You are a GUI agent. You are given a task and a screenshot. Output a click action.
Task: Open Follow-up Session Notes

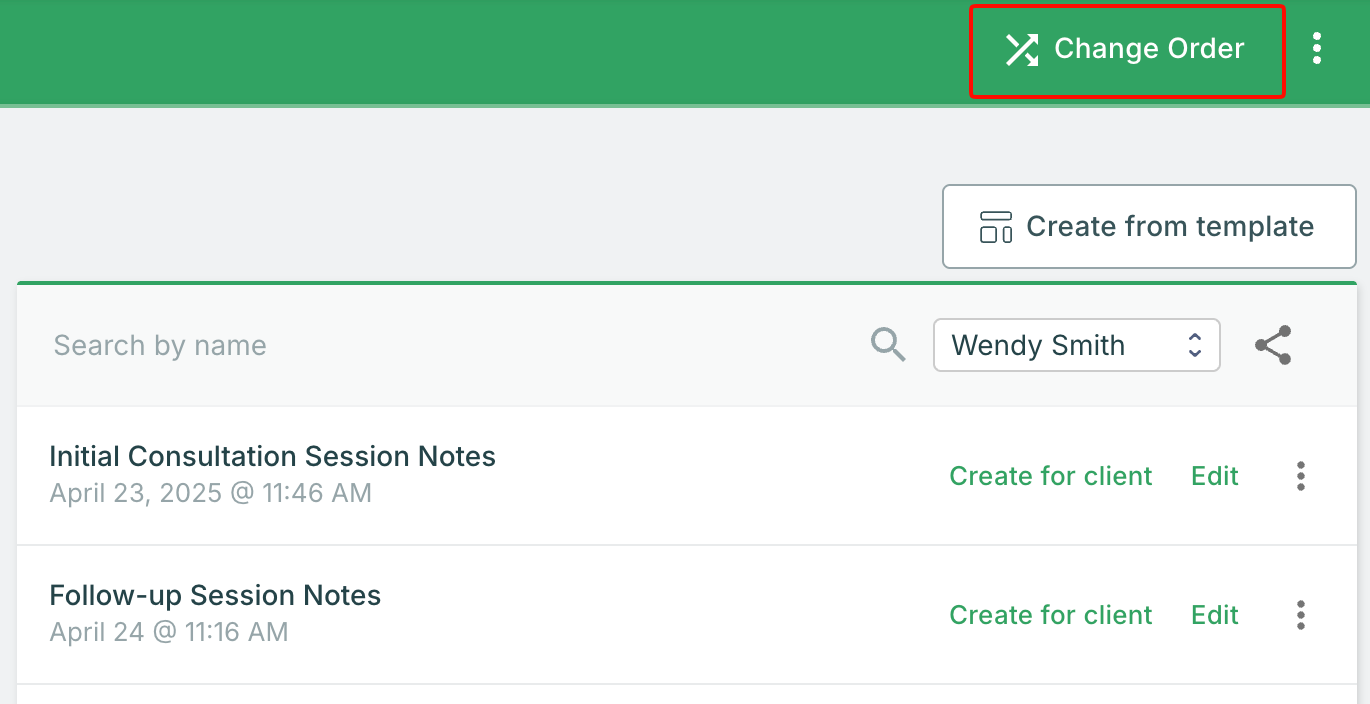coord(215,596)
